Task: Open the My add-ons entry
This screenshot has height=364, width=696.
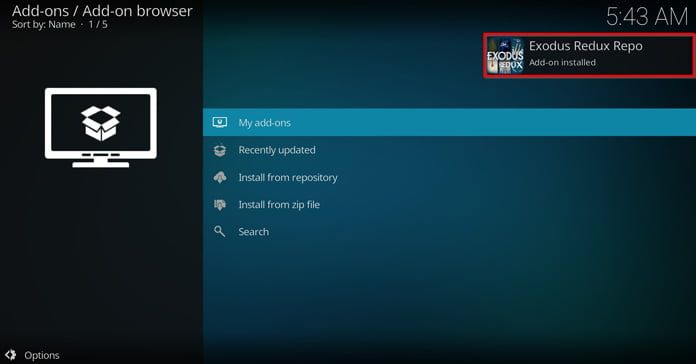Action: (449, 123)
